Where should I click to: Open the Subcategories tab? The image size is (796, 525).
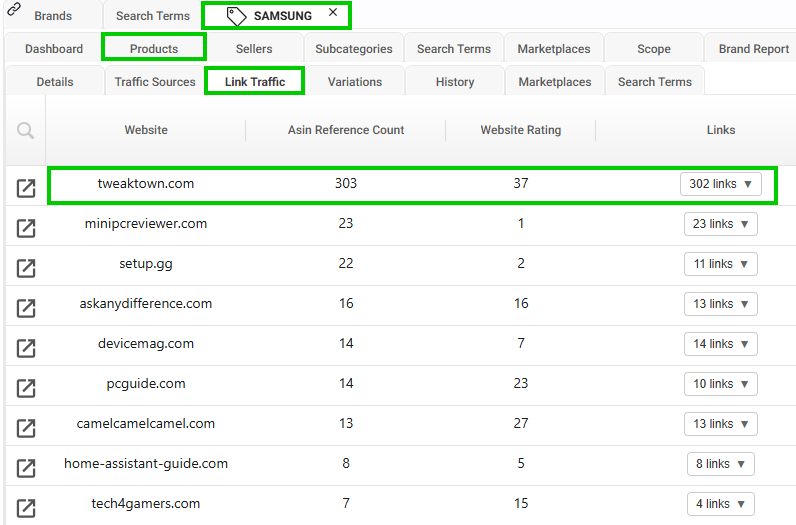(354, 49)
